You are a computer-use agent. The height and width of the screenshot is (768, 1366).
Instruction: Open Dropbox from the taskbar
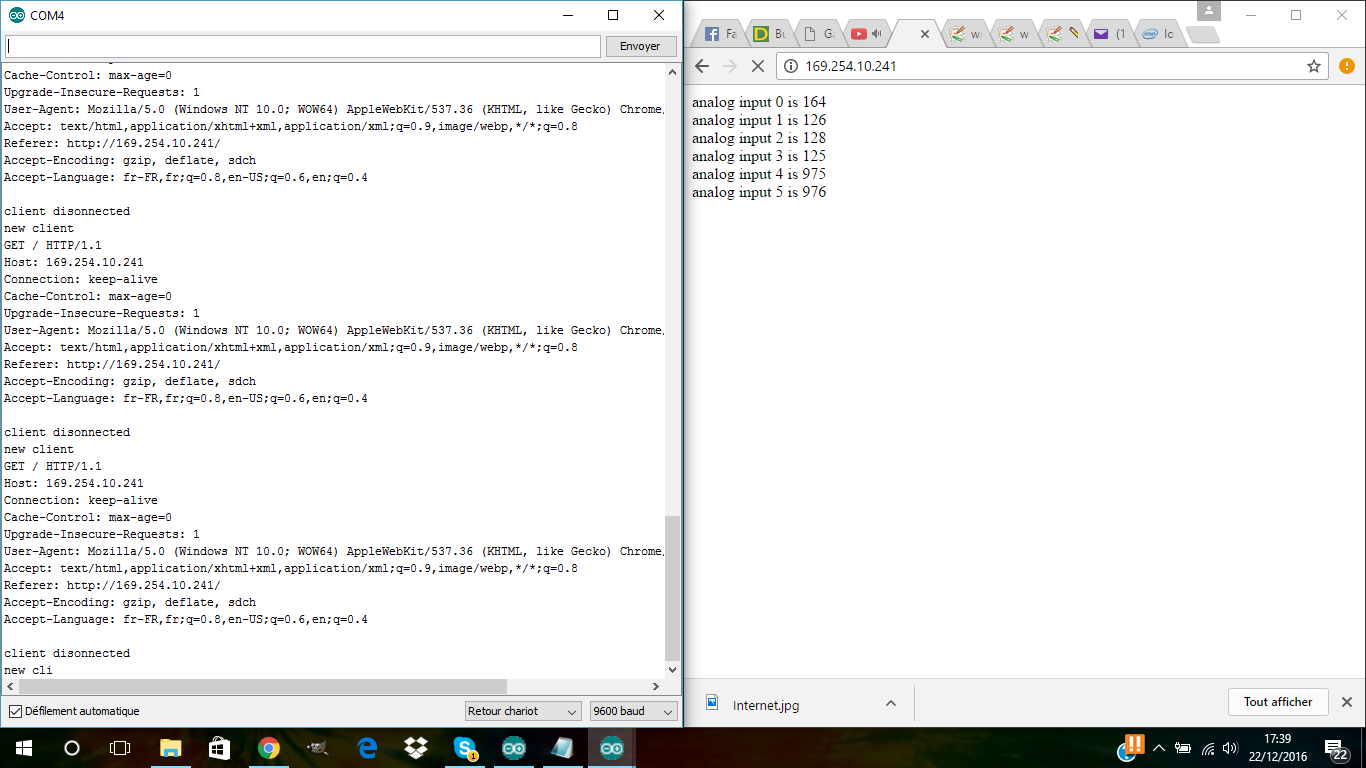[x=415, y=747]
